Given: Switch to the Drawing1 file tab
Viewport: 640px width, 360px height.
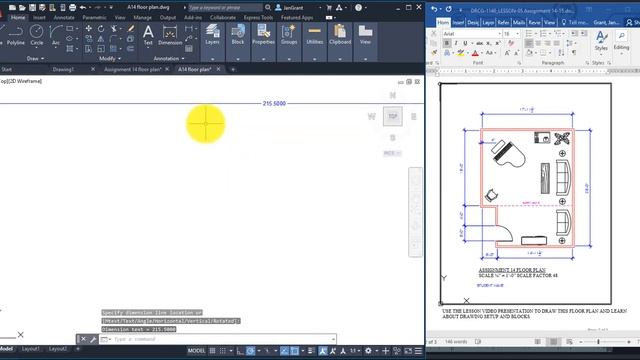Looking at the screenshot, I should coord(63,69).
